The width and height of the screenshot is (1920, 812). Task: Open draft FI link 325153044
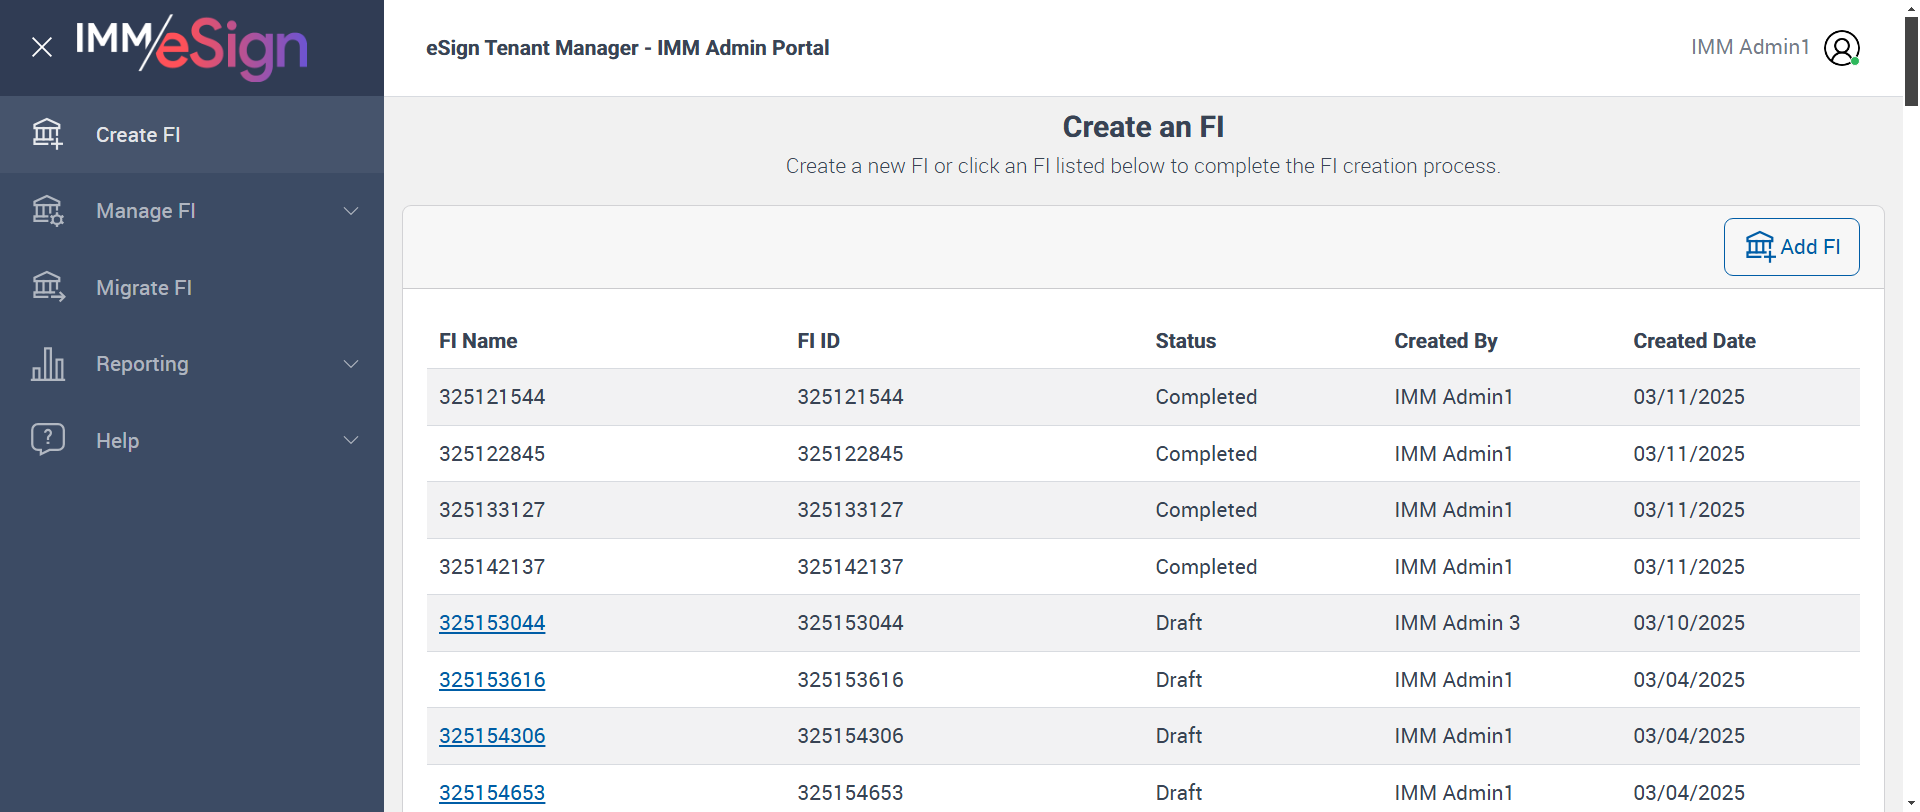(x=492, y=623)
